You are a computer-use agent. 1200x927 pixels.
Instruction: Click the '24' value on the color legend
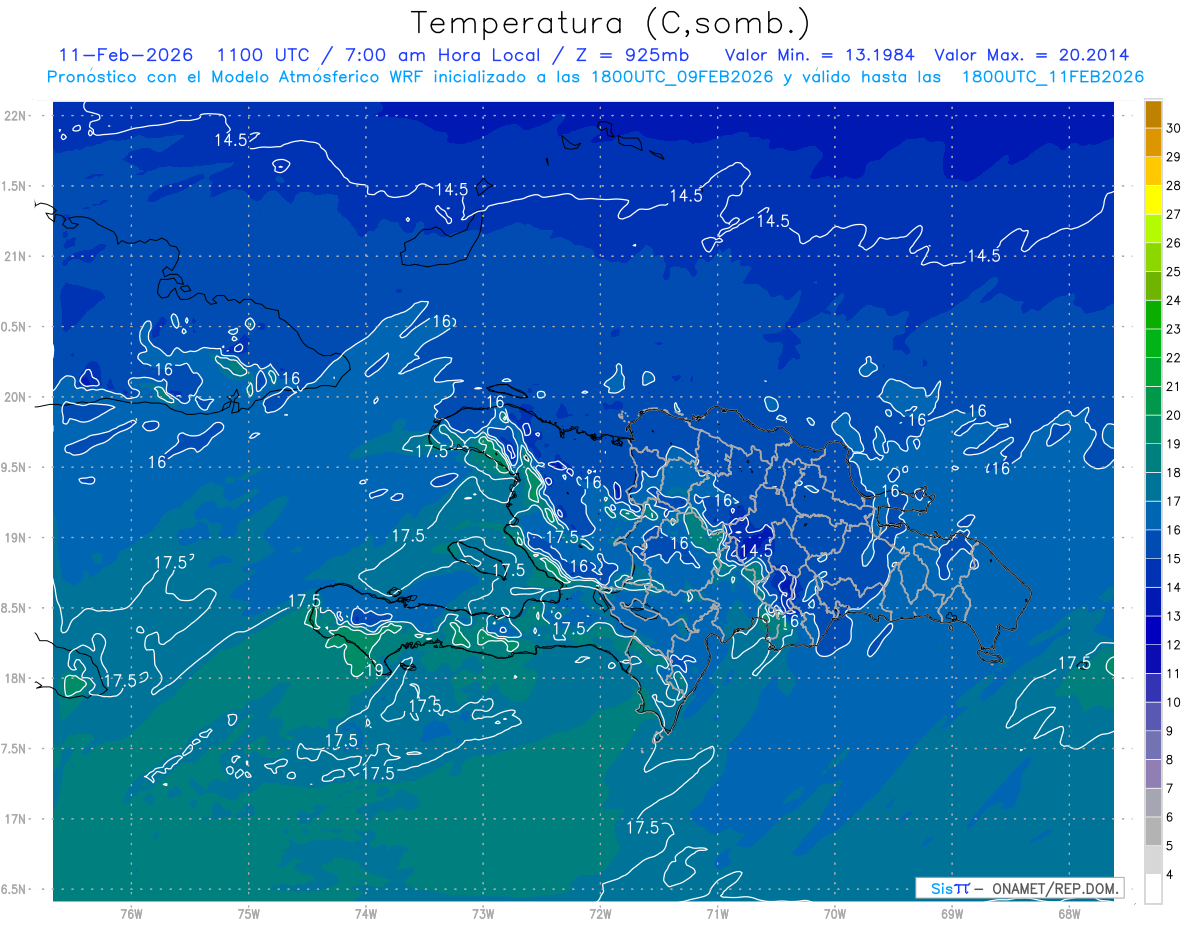(x=1174, y=300)
